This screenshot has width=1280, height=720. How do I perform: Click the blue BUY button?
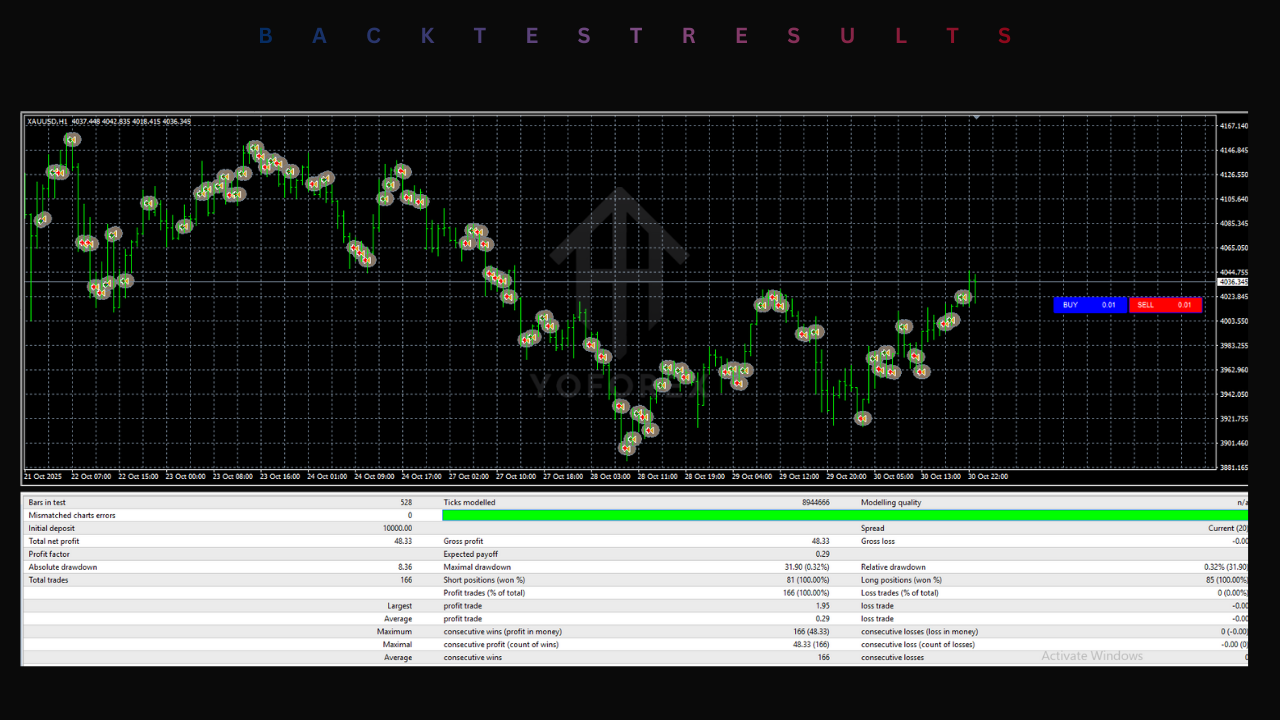click(1070, 305)
